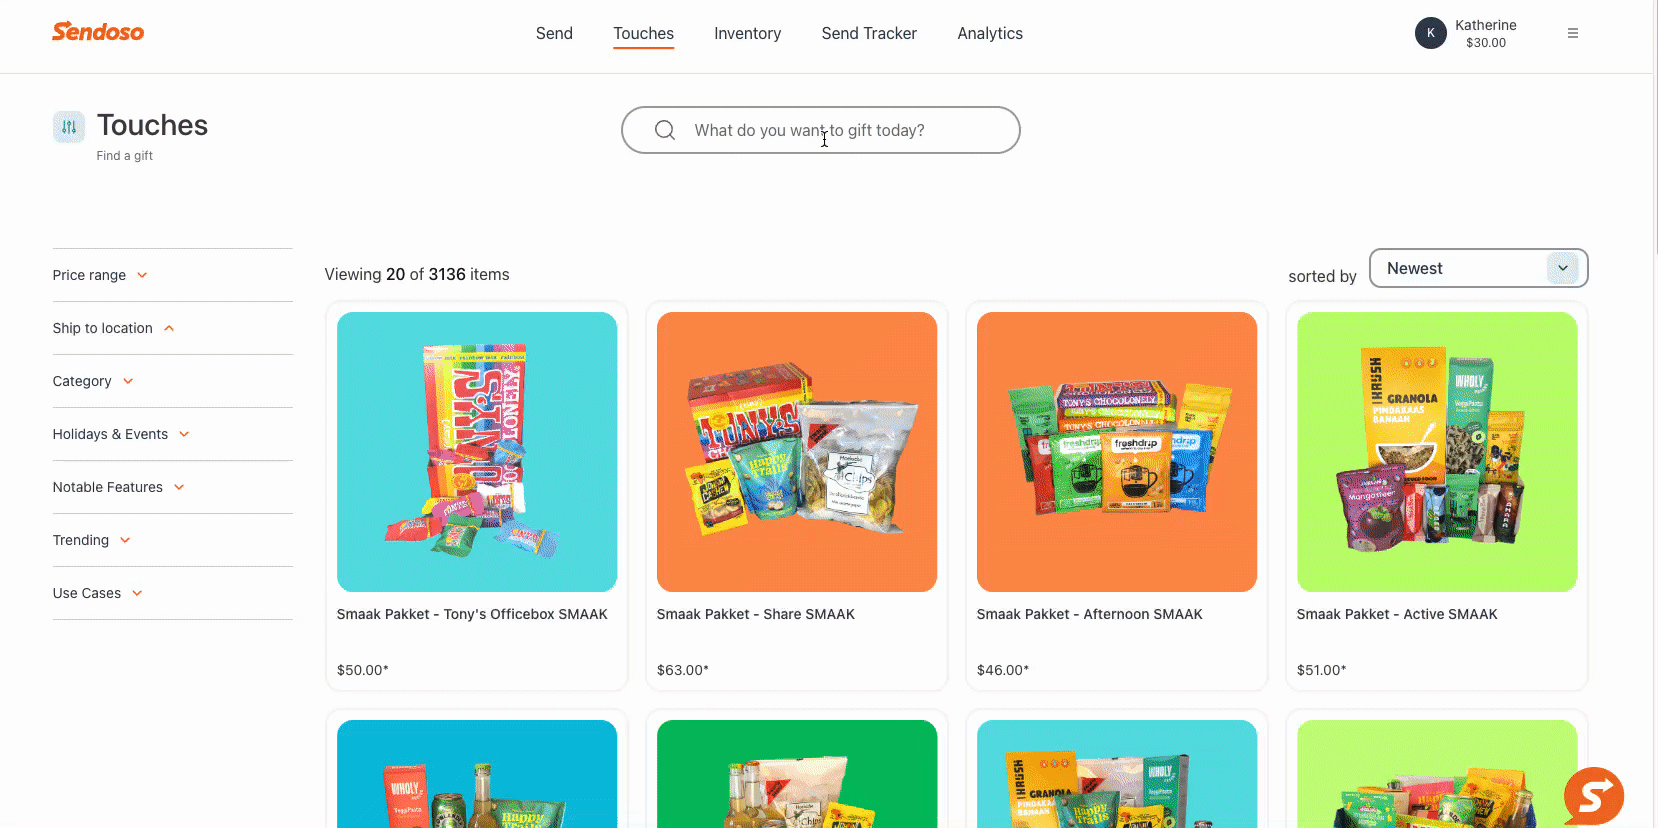The width and height of the screenshot is (1658, 828).
Task: Go to the Send tab
Action: tap(554, 33)
